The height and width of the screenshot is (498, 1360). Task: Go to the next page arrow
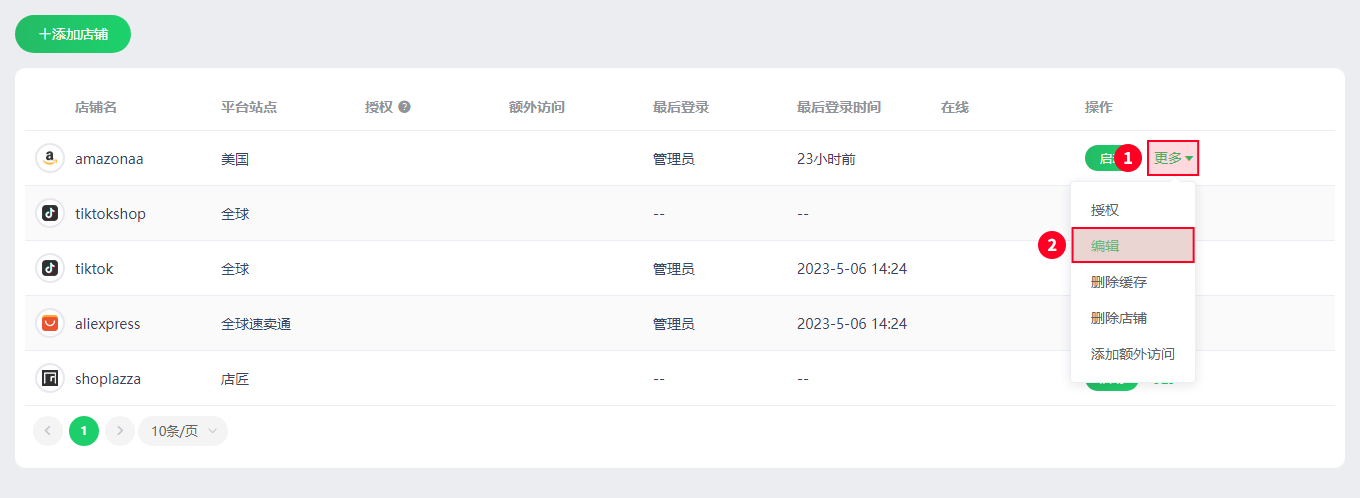(120, 431)
